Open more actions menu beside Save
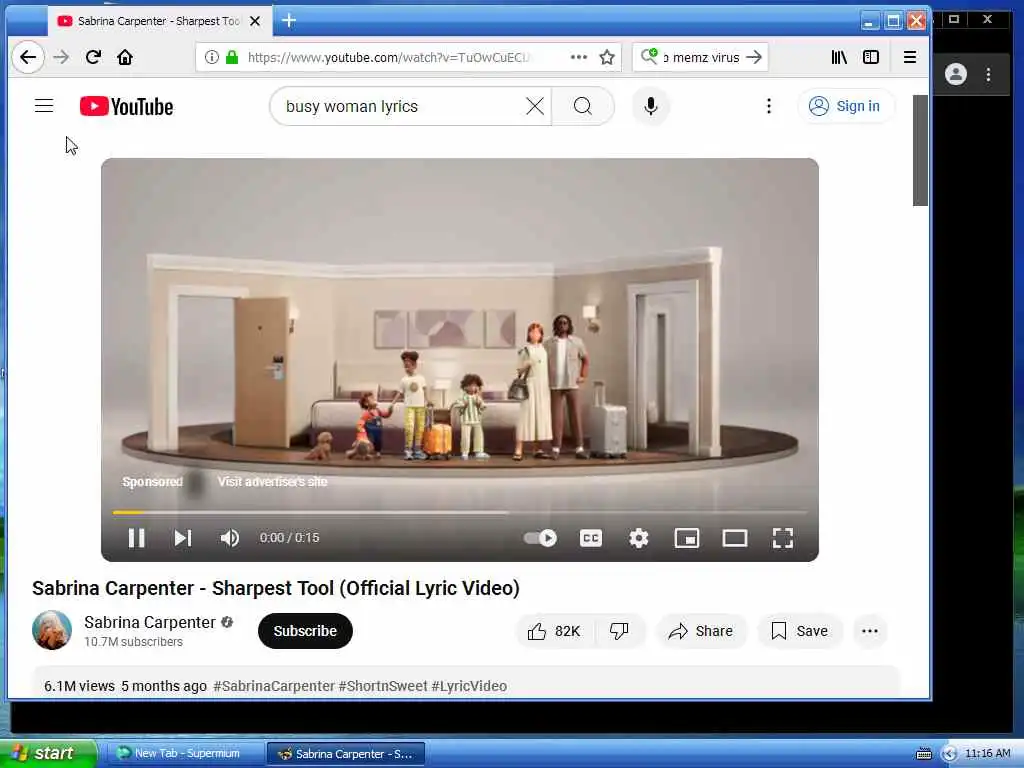Screen dimensions: 1024x768 pos(869,631)
